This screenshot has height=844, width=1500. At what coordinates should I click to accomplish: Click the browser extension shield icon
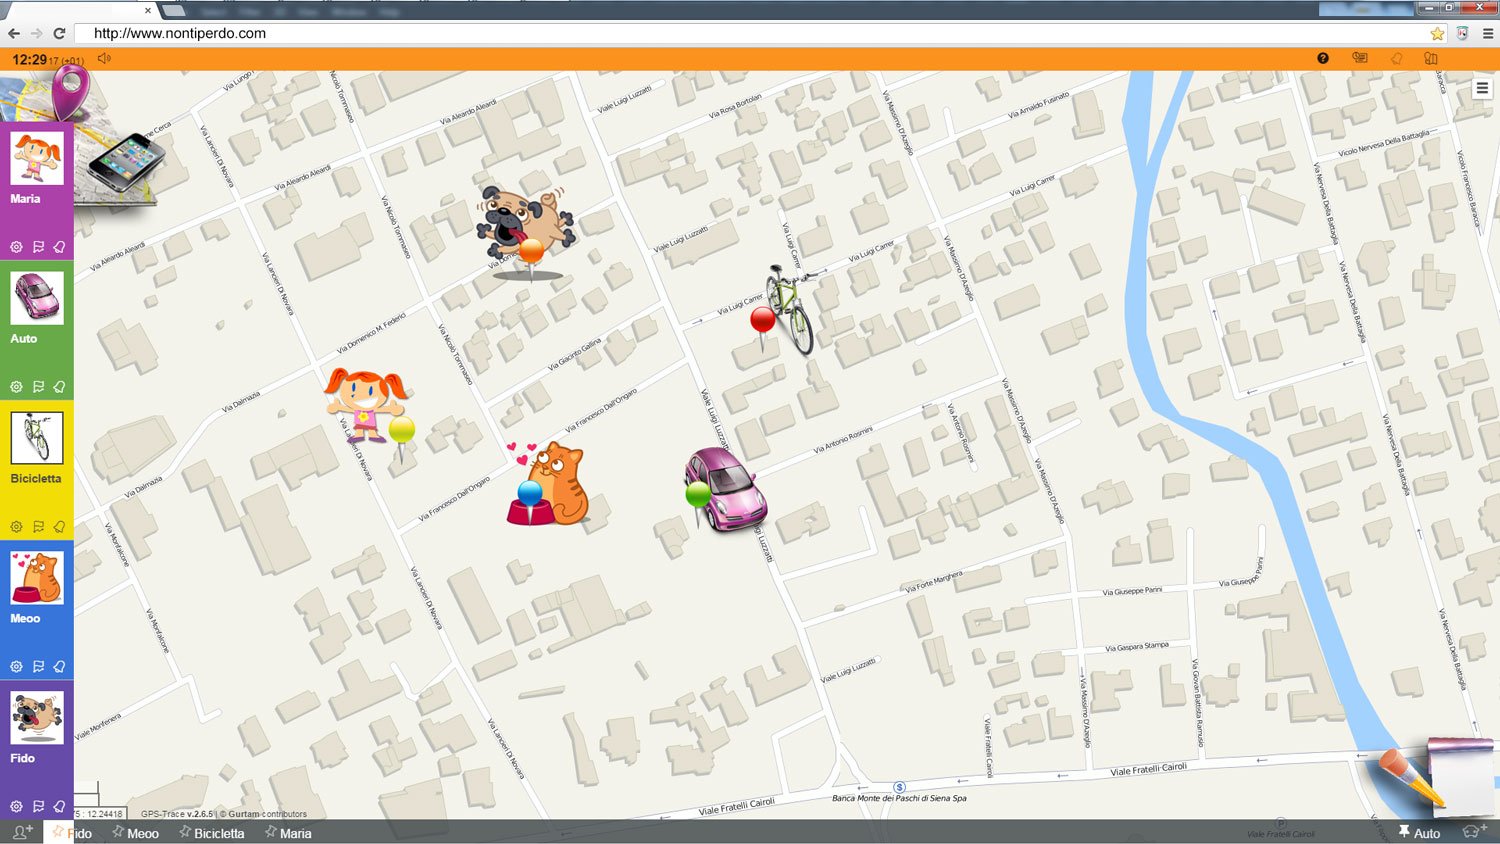tap(1462, 33)
